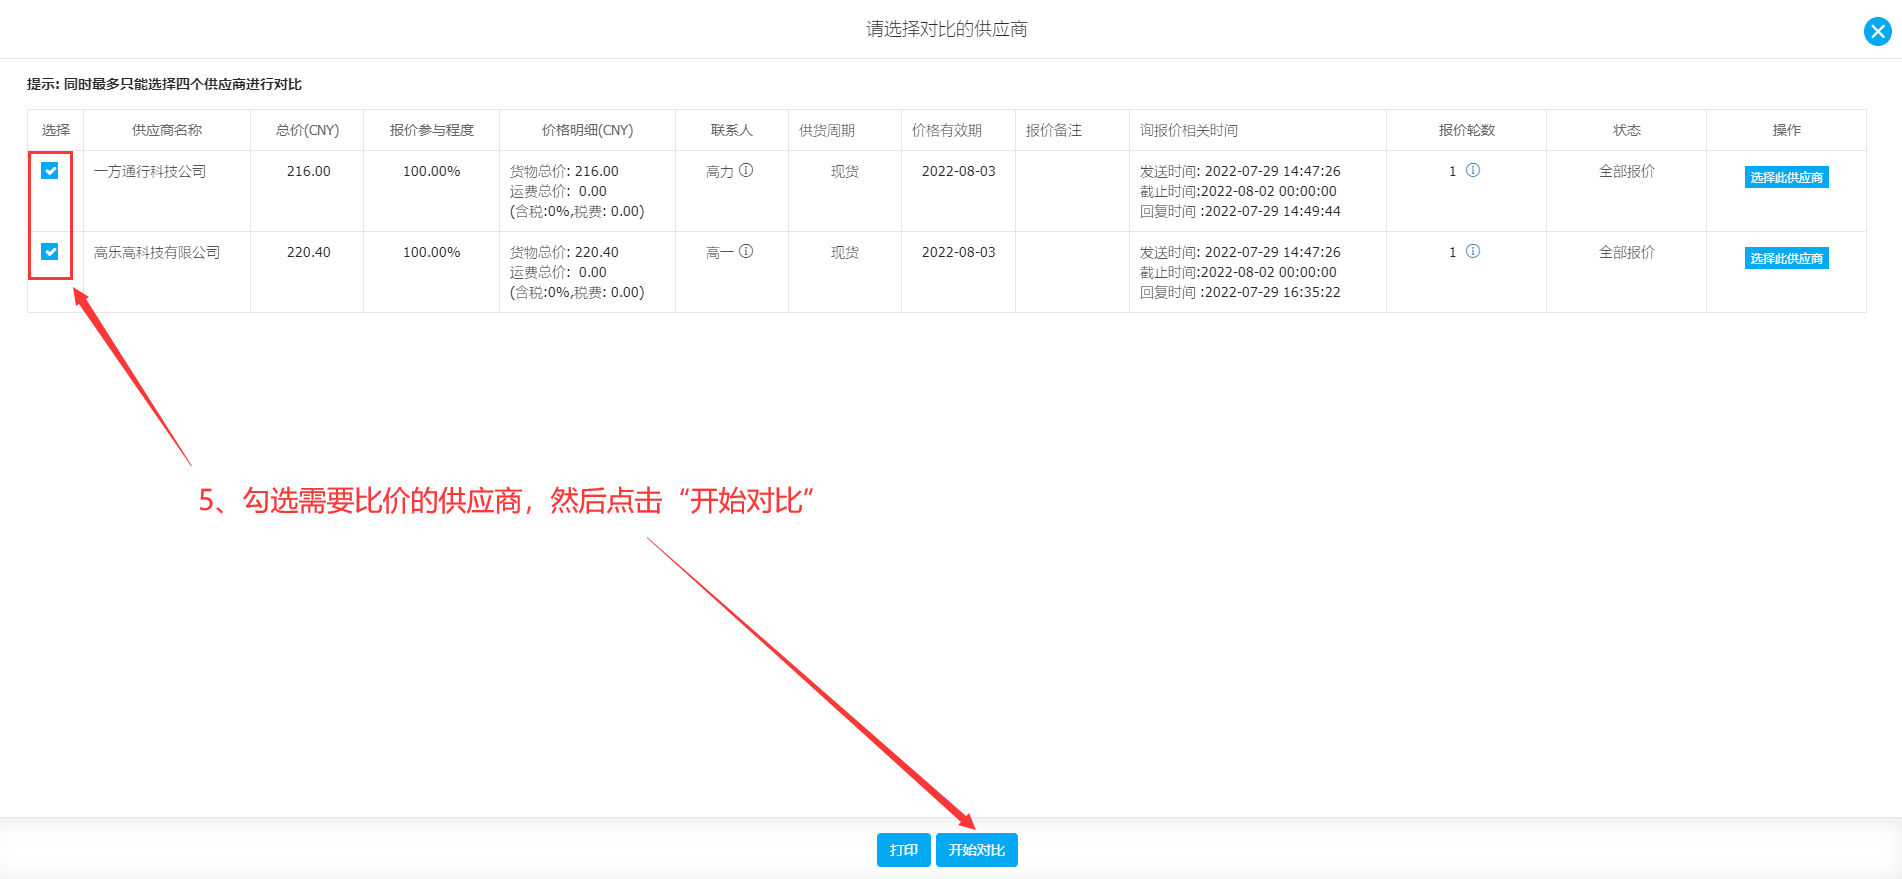Select the 报价轮数 column header

point(1467,130)
